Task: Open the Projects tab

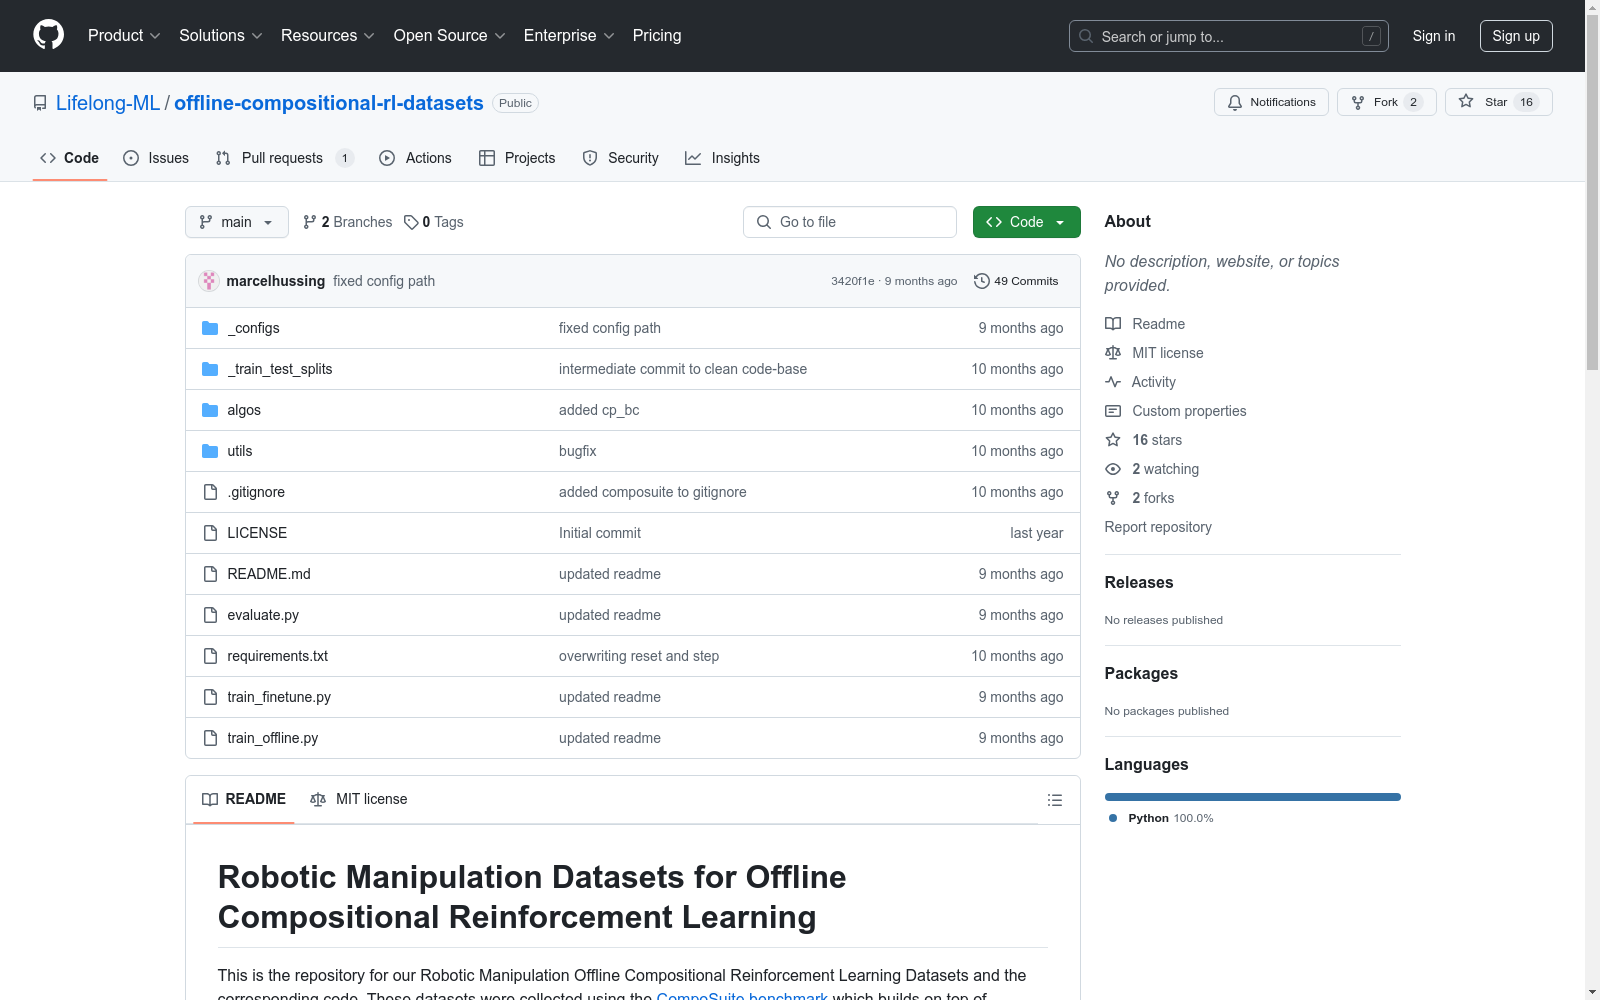Action: (x=517, y=158)
